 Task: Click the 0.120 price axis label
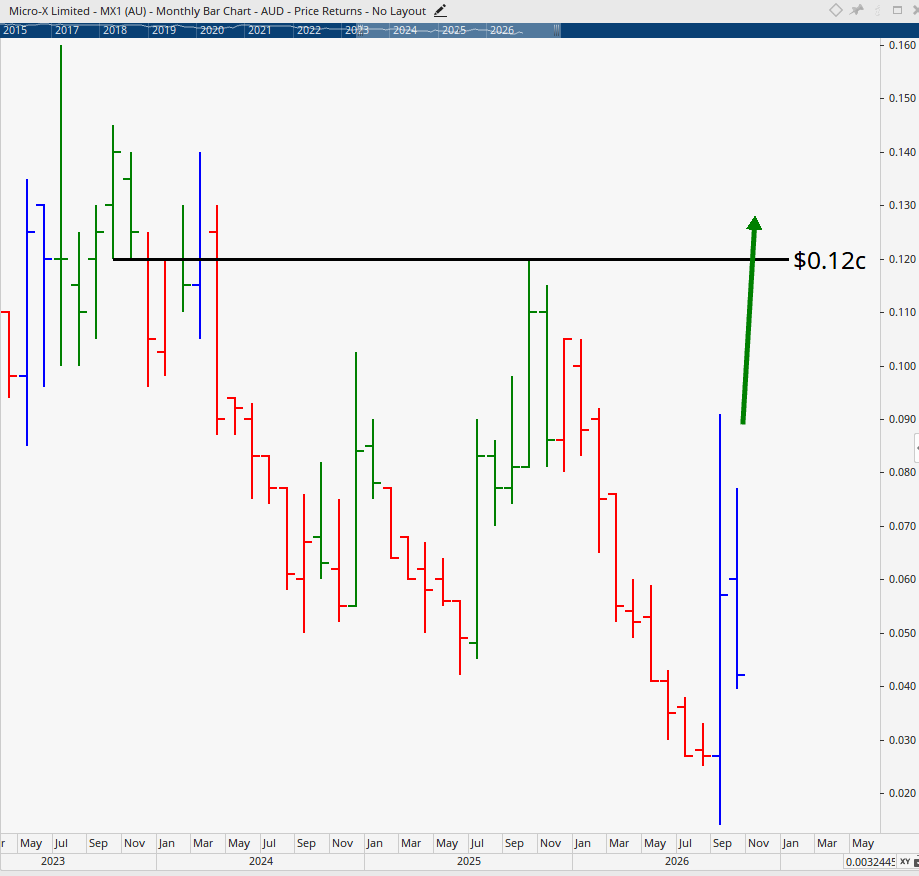[x=902, y=259]
